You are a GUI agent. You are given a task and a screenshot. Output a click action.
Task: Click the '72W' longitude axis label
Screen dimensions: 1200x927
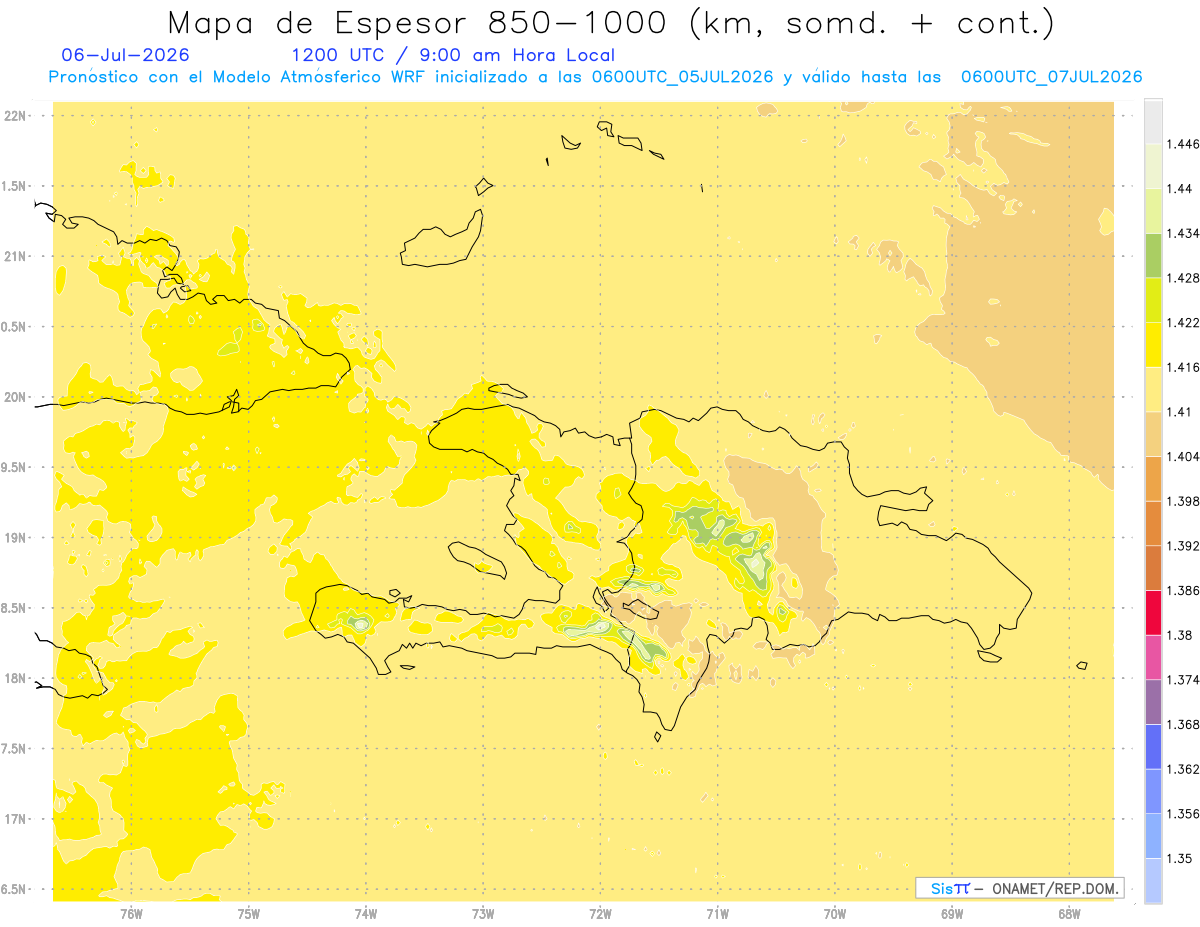pyautogui.click(x=600, y=913)
